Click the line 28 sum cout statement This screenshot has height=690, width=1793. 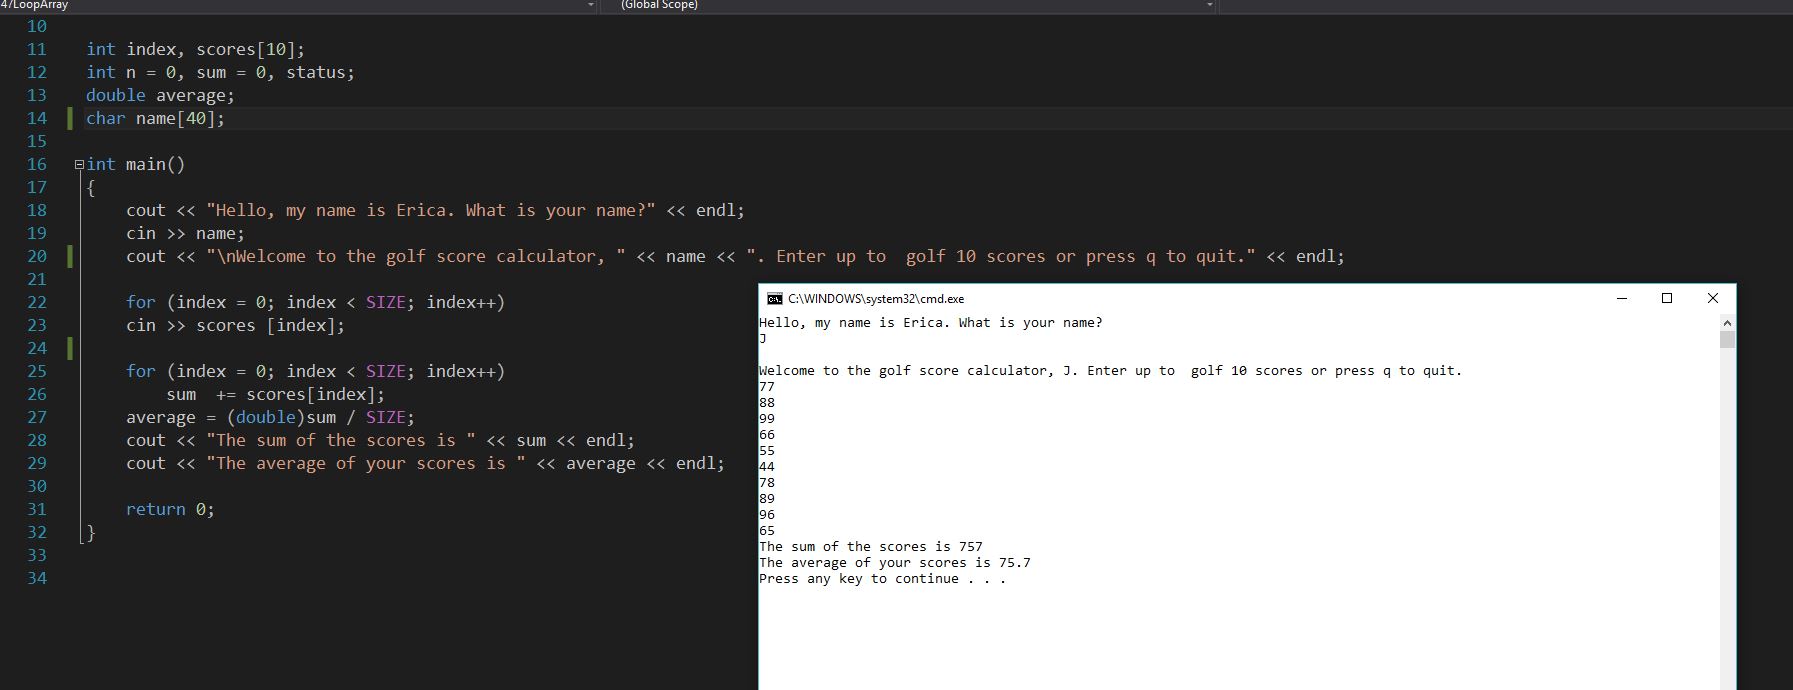pos(380,440)
